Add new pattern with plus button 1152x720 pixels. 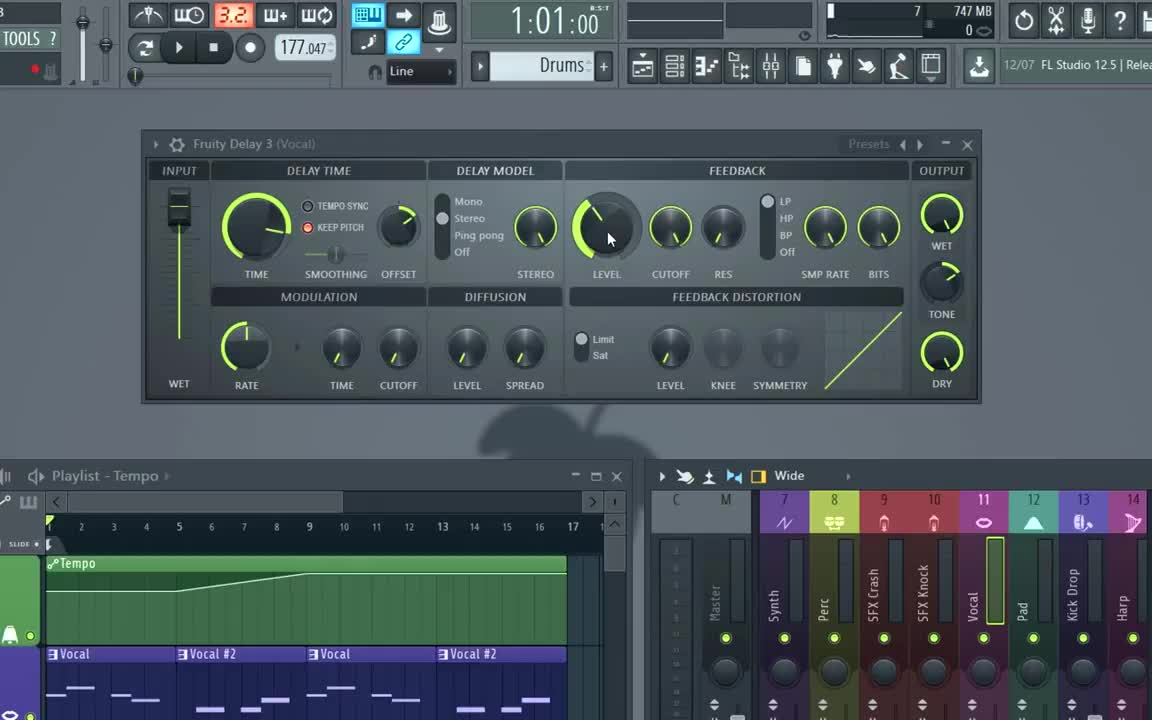click(x=603, y=67)
